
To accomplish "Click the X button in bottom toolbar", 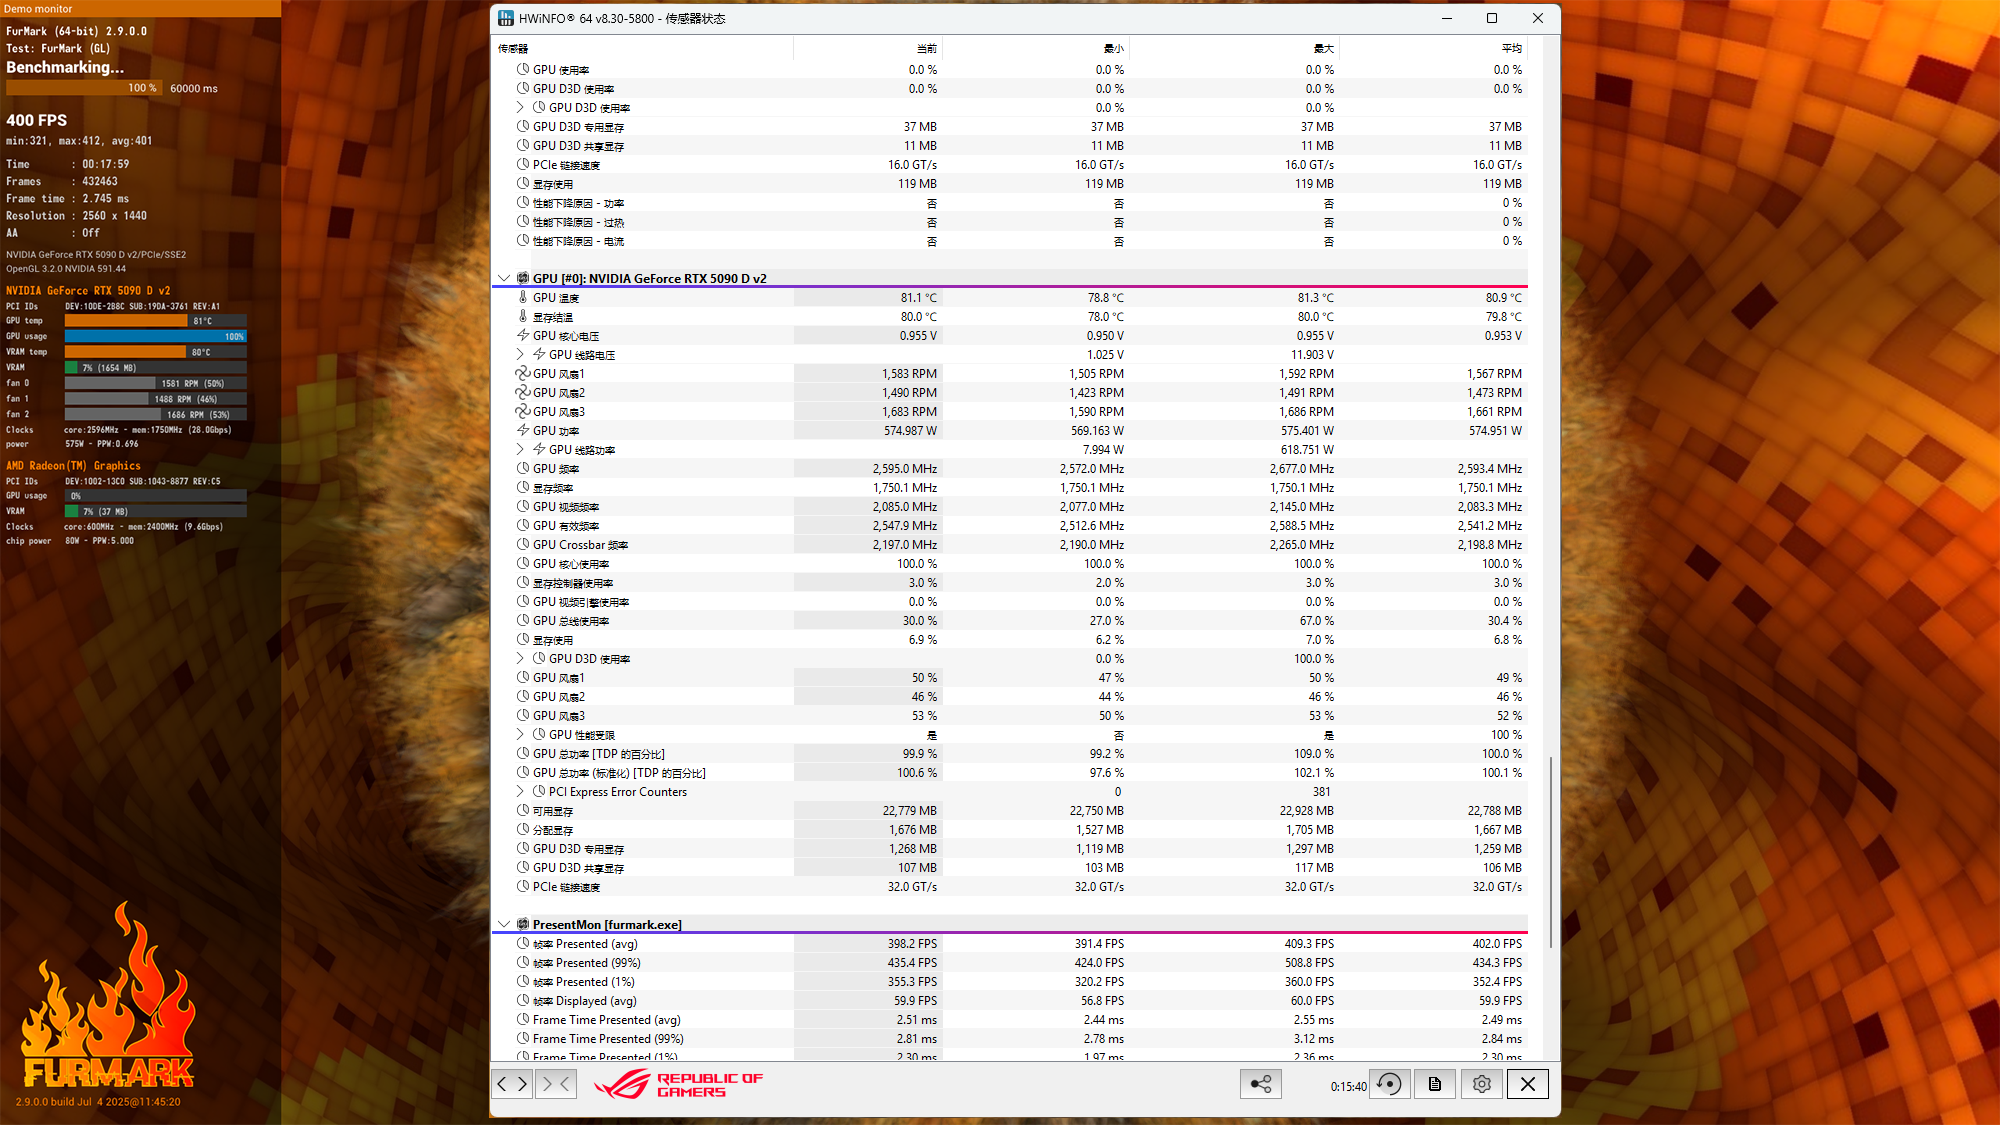I will click(1528, 1084).
